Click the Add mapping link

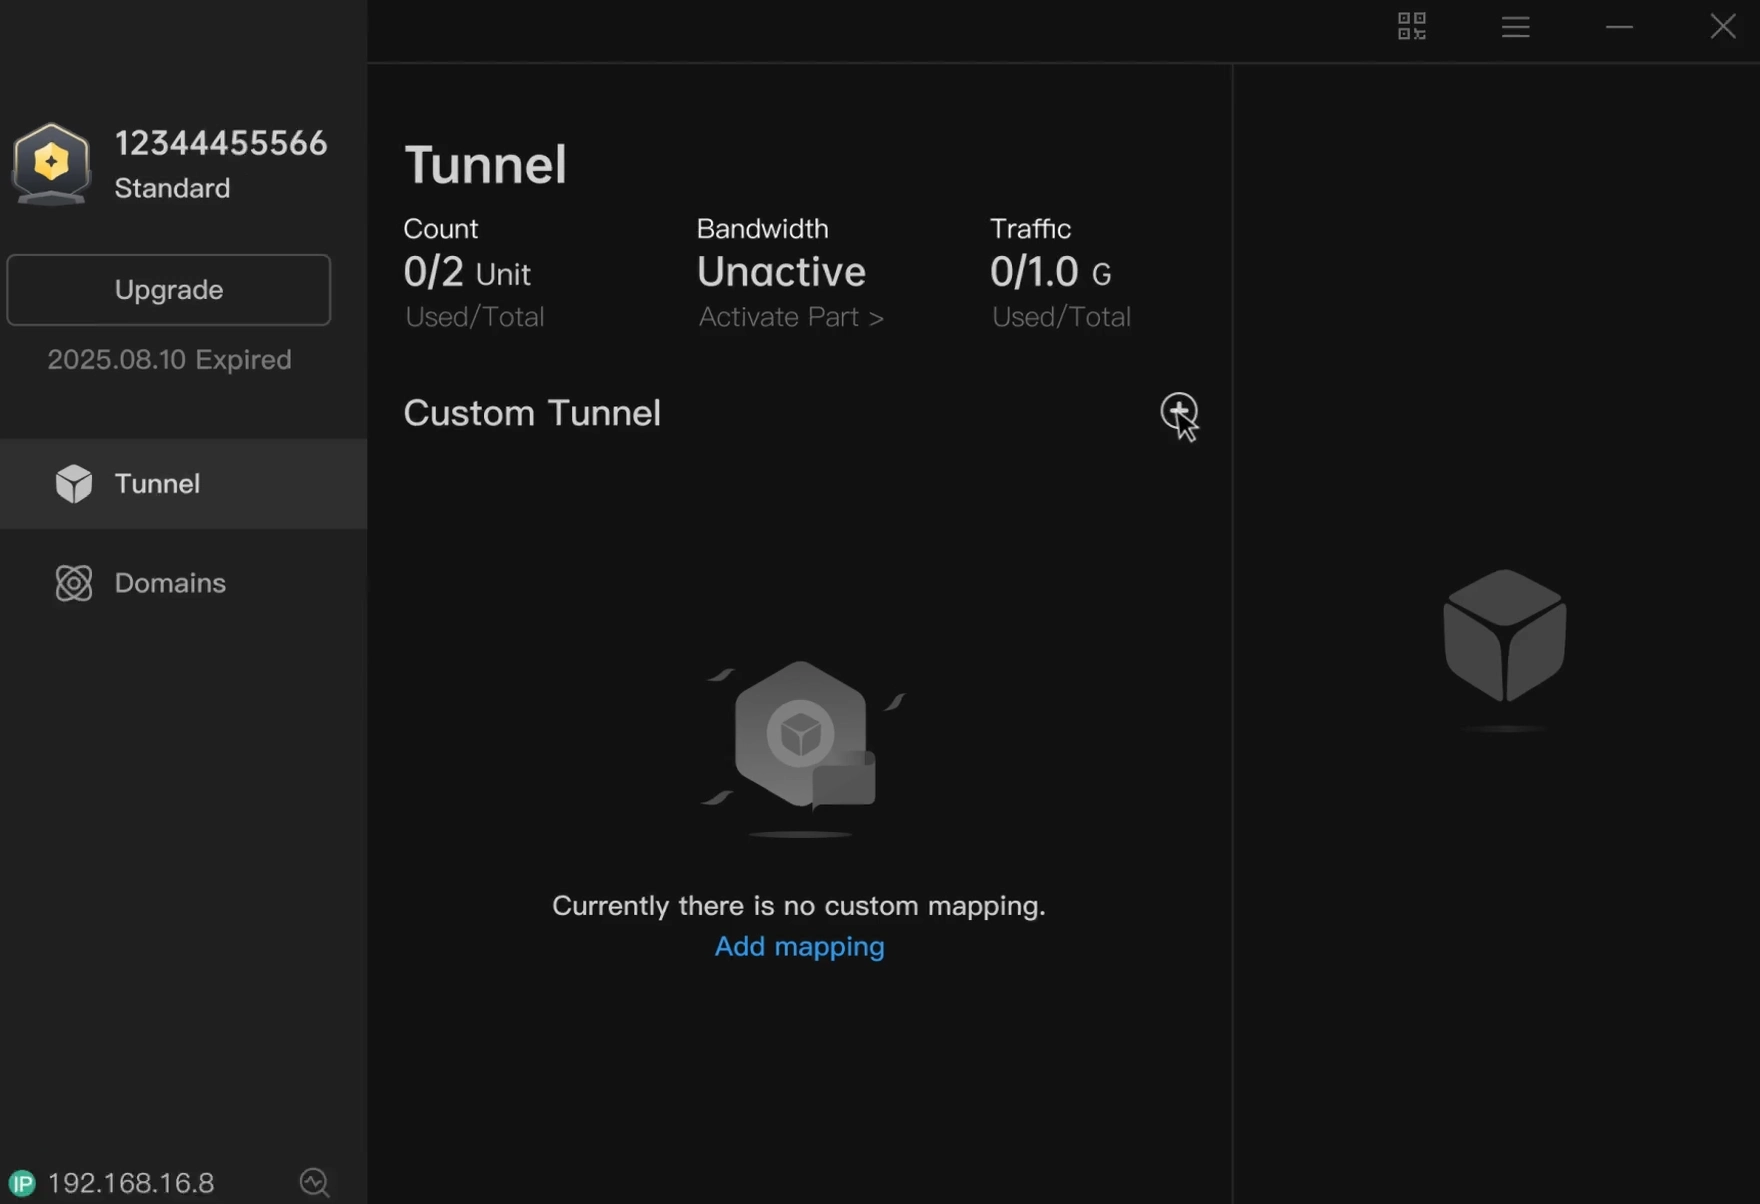[799, 946]
